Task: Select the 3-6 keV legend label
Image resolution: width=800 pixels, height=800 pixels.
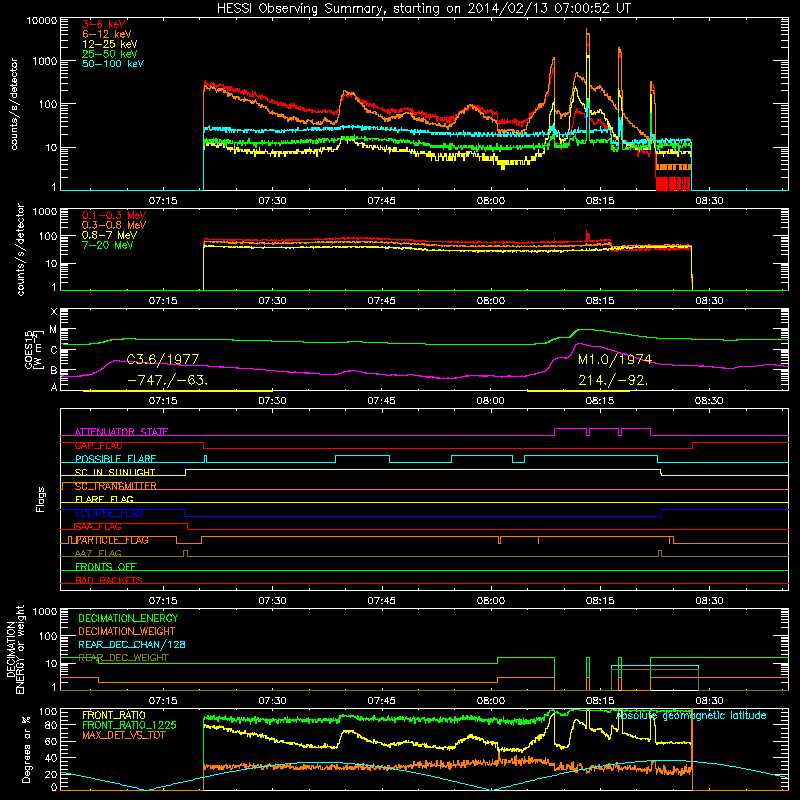Action: click(x=103, y=24)
